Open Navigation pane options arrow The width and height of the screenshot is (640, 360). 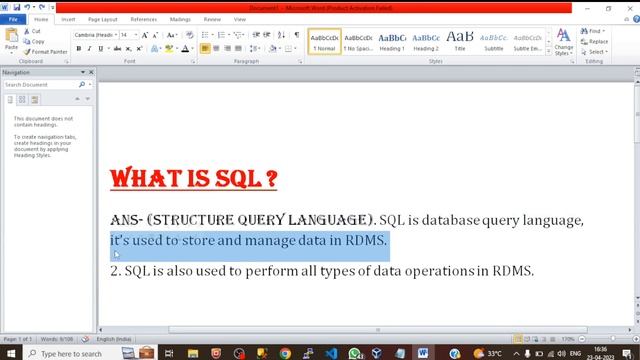(x=83, y=72)
